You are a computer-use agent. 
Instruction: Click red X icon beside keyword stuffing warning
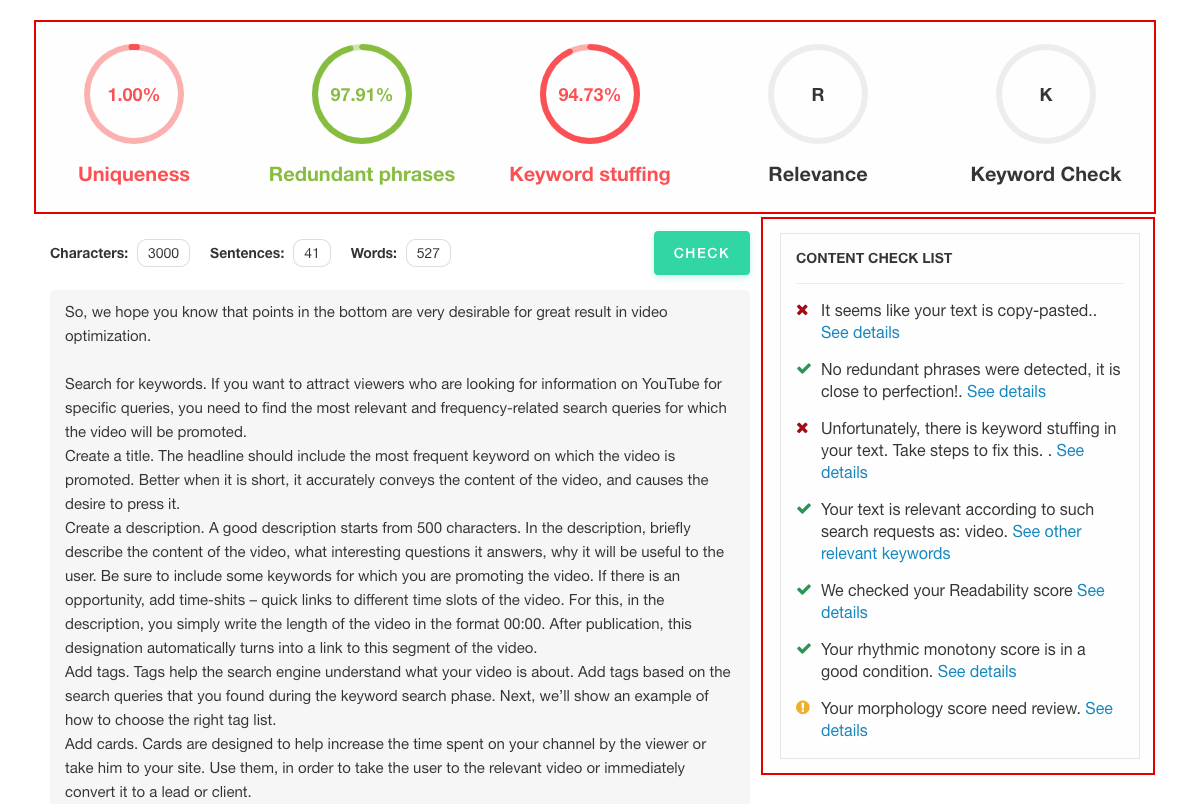(x=803, y=428)
